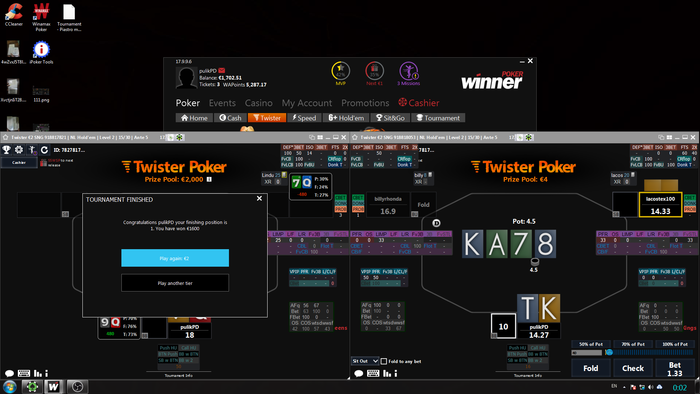Viewport: 700px width, 394px height.
Task: Click the poker chip taskbar icon
Action: pos(32,386)
